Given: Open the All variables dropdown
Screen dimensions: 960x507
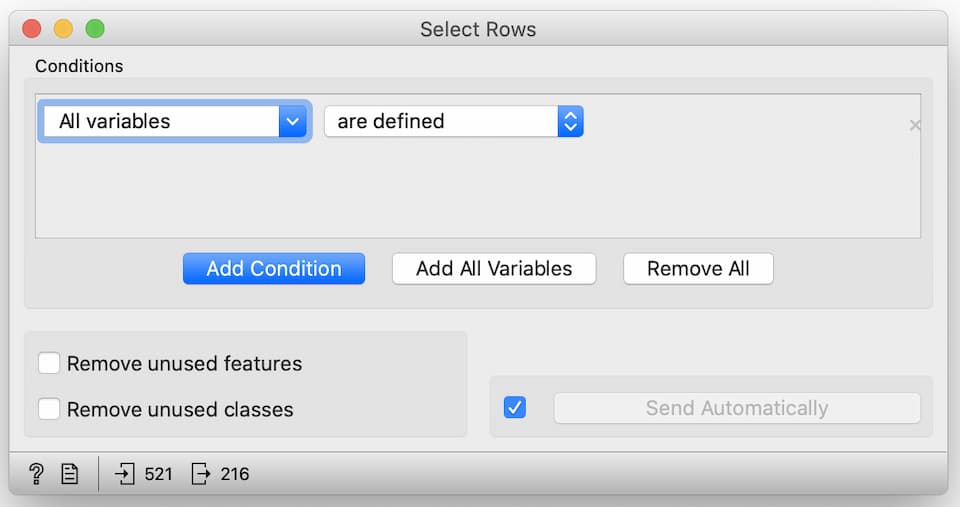Looking at the screenshot, I should coord(174,122).
